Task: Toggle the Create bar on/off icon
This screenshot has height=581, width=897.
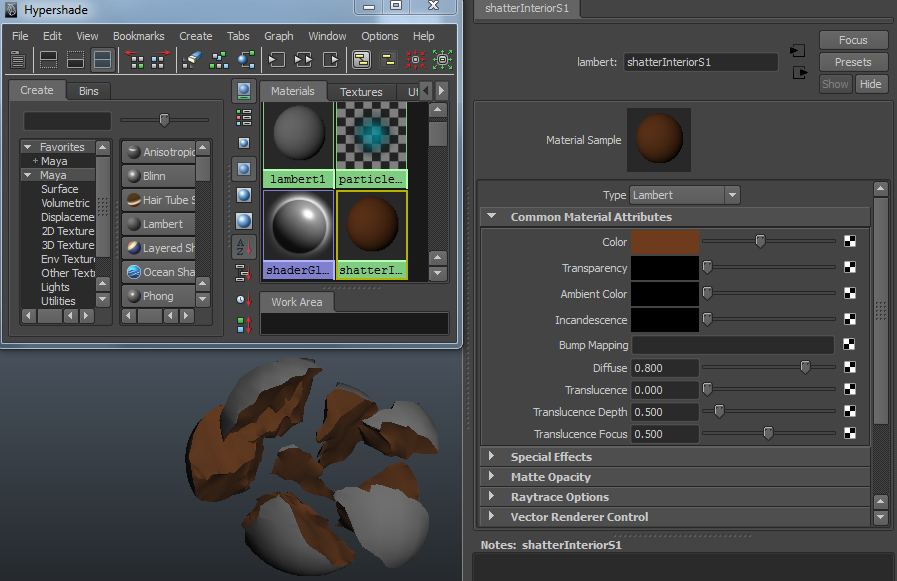Action: click(17, 60)
